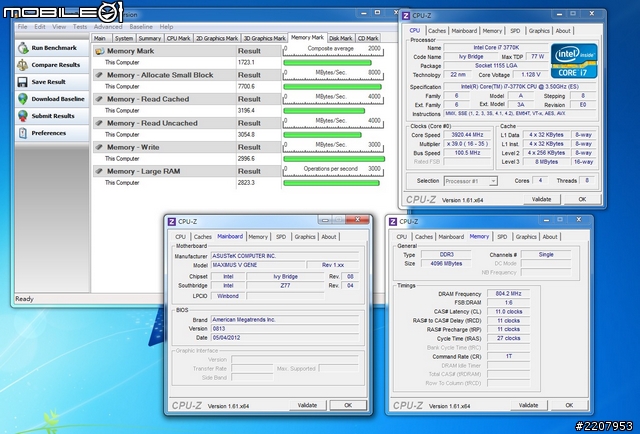Click the Memory - Large RAM result bar
Screen dimensions: 640x434
coord(331,183)
